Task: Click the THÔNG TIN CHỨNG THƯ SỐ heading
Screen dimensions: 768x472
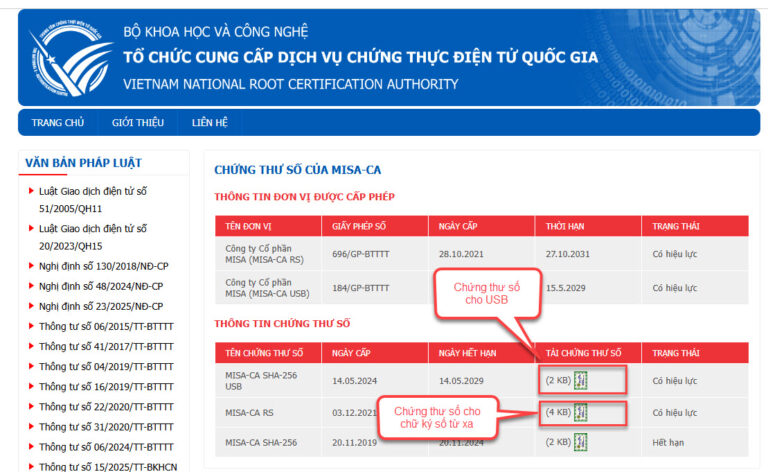Action: click(x=282, y=324)
